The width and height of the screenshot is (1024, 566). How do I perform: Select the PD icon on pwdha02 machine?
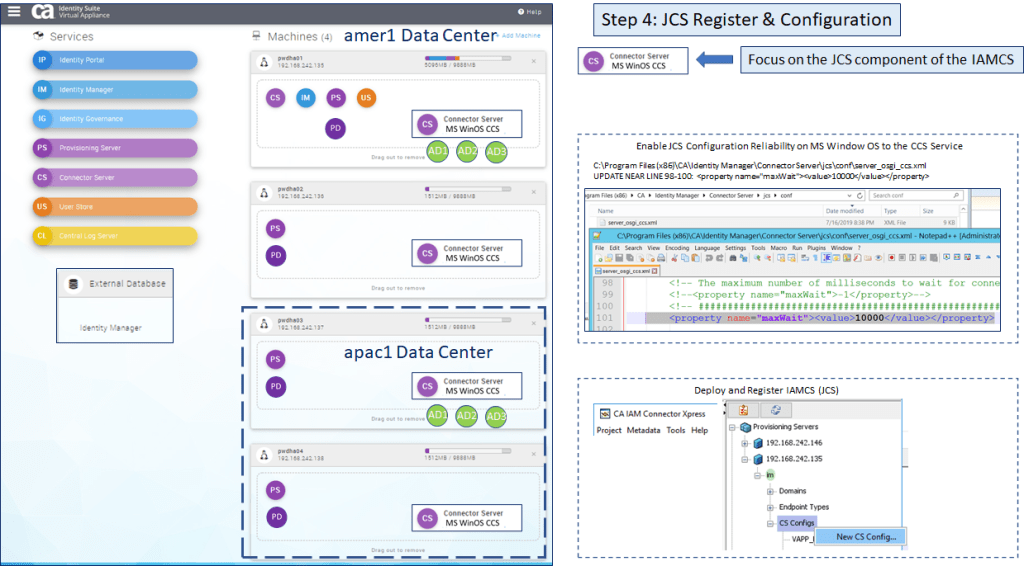tap(275, 256)
